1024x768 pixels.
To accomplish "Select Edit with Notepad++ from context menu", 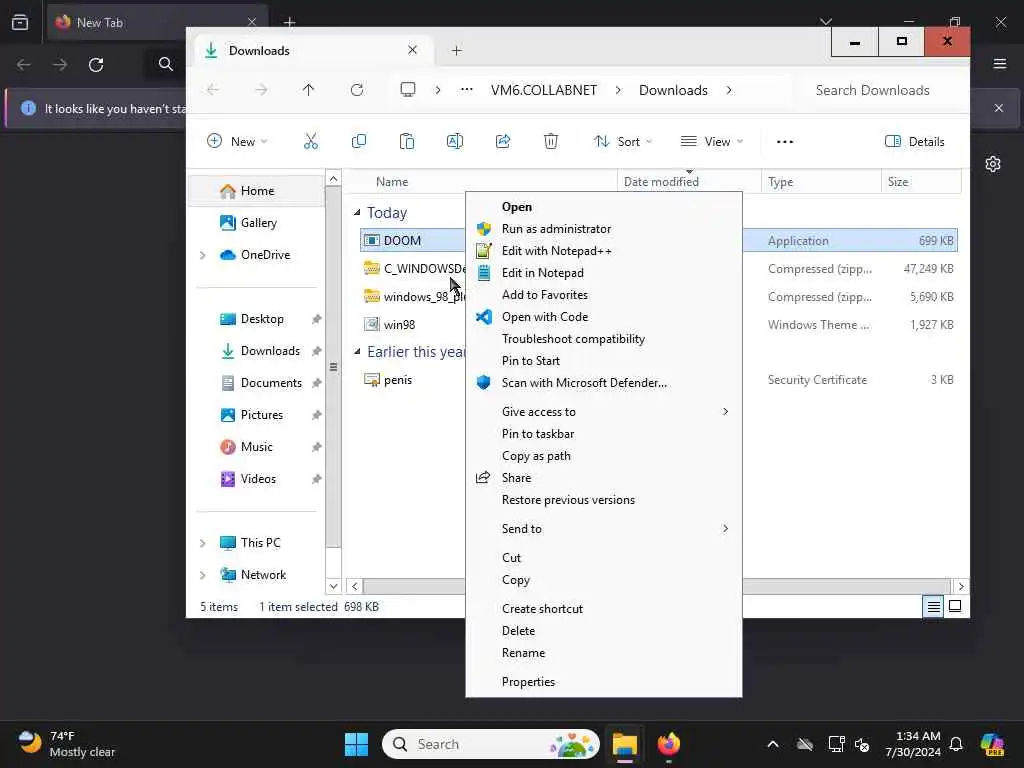I will point(603,251).
